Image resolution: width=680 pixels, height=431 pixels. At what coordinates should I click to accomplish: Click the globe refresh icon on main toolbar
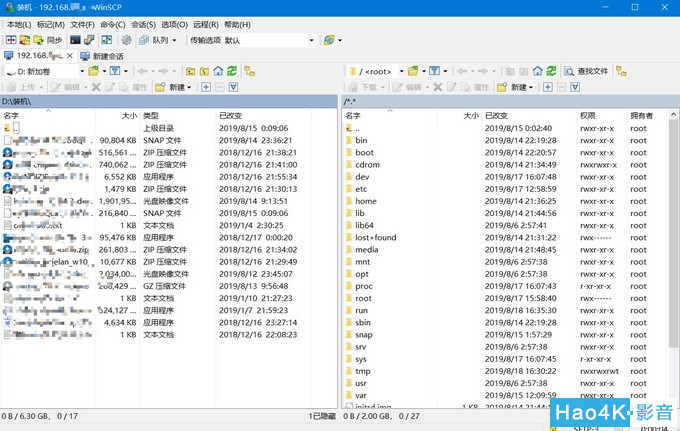point(329,40)
